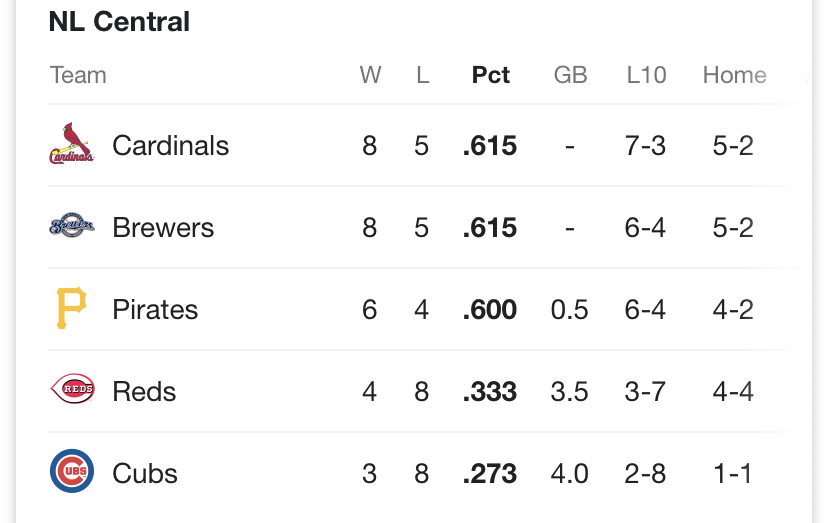Screen dimensions: 828x523
Task: Click the Pirates P logo
Action: [71, 308]
